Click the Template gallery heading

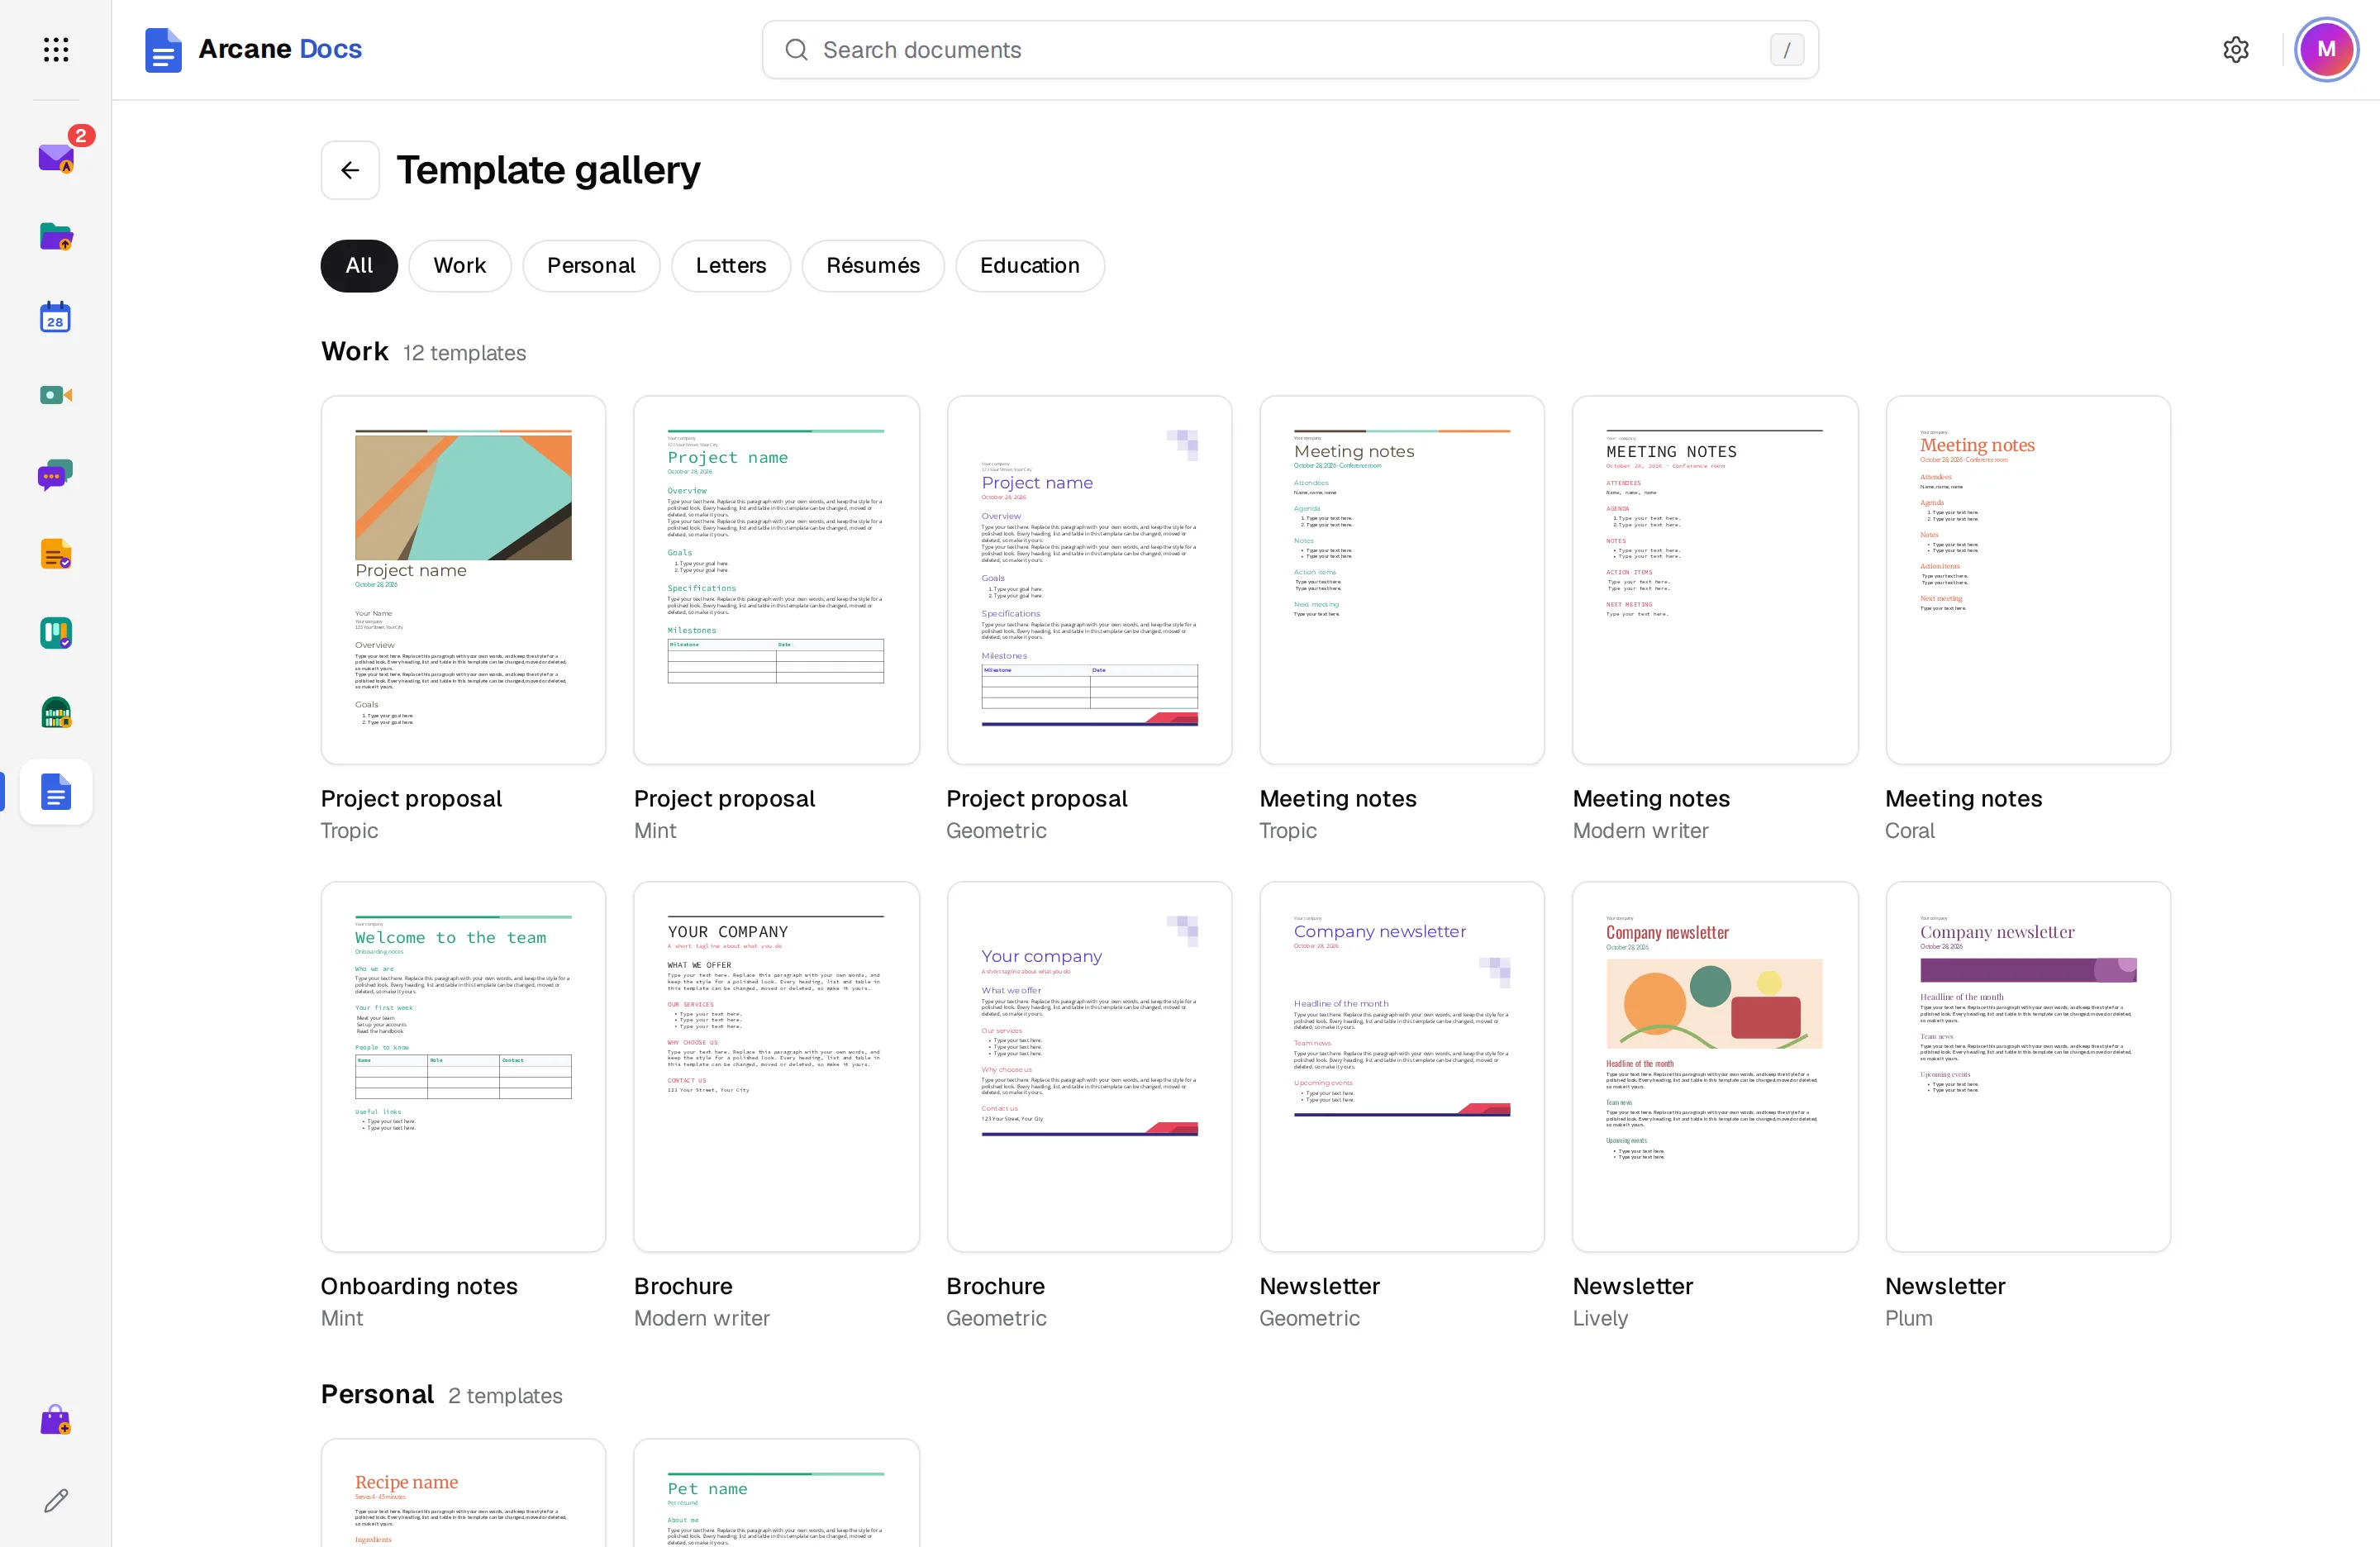tap(548, 170)
